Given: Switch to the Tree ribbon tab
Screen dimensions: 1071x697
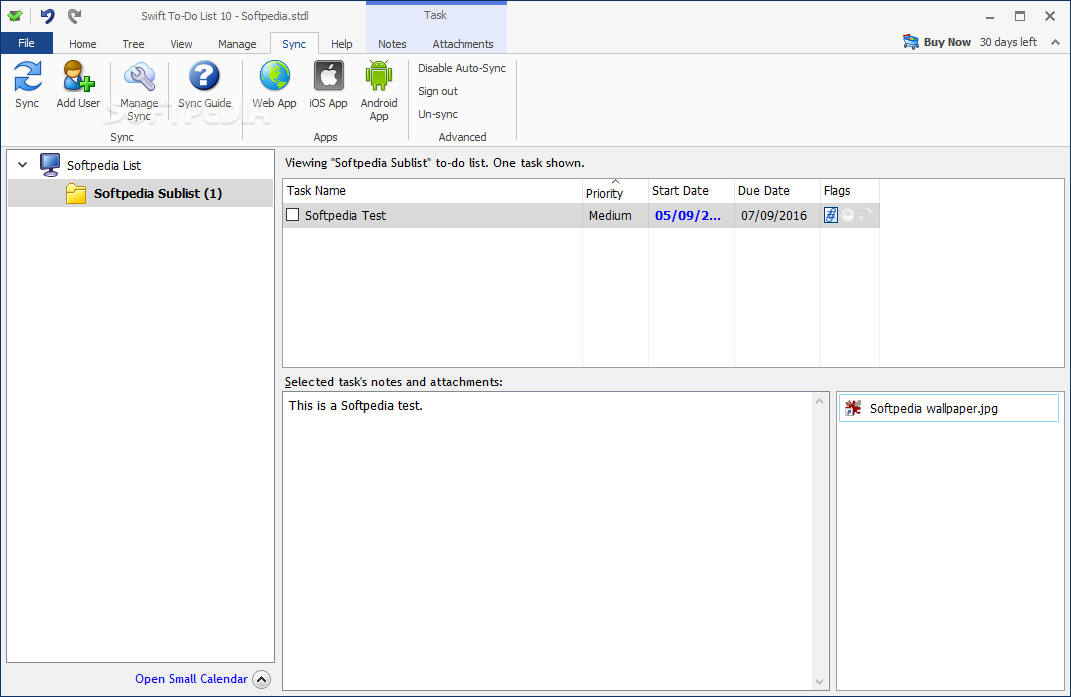Looking at the screenshot, I should (x=133, y=44).
